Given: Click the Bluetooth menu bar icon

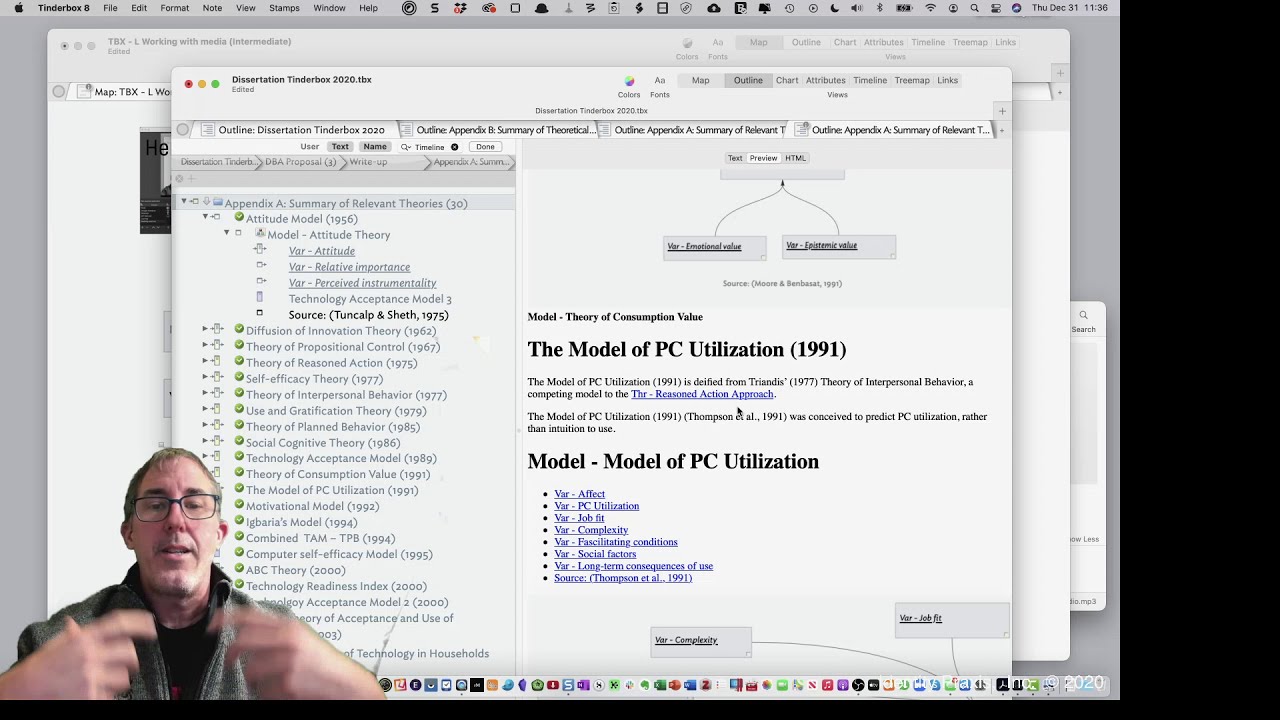Looking at the screenshot, I should click(880, 8).
